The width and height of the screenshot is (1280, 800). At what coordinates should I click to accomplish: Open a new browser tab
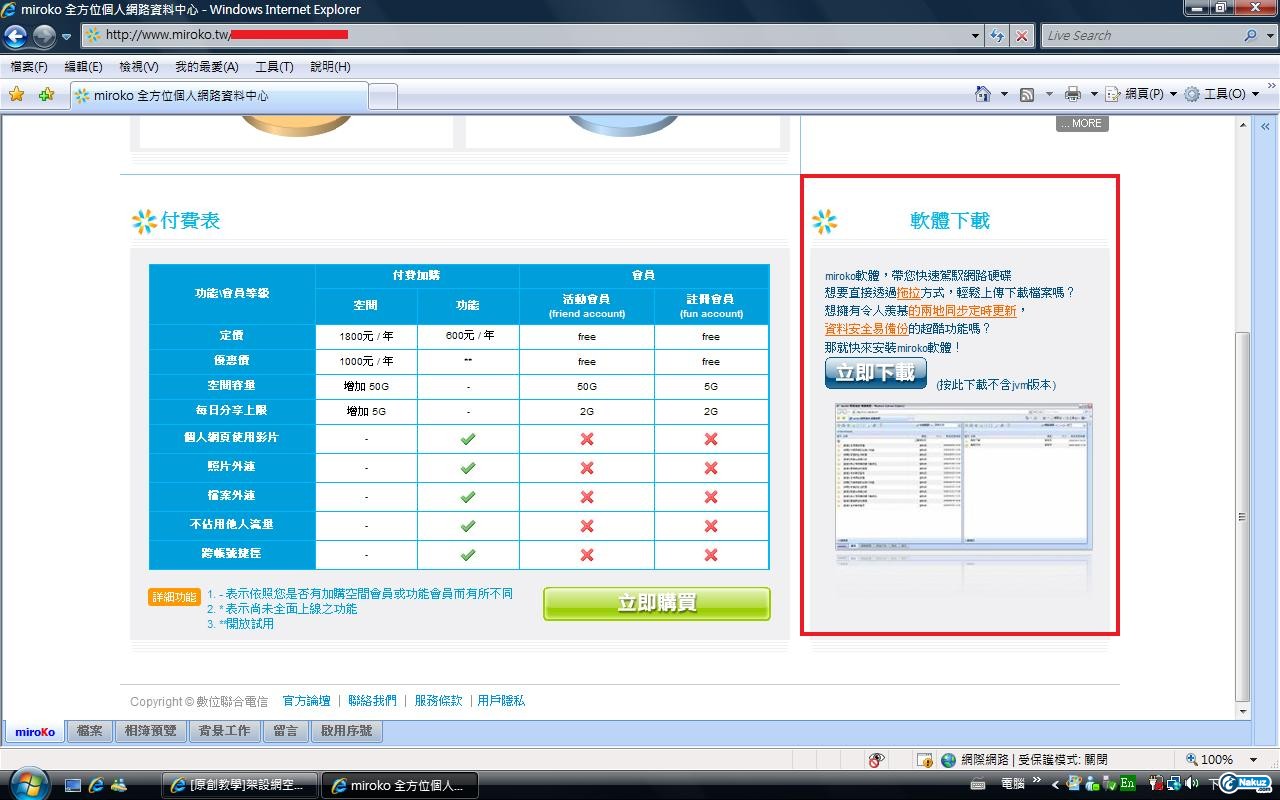point(383,96)
